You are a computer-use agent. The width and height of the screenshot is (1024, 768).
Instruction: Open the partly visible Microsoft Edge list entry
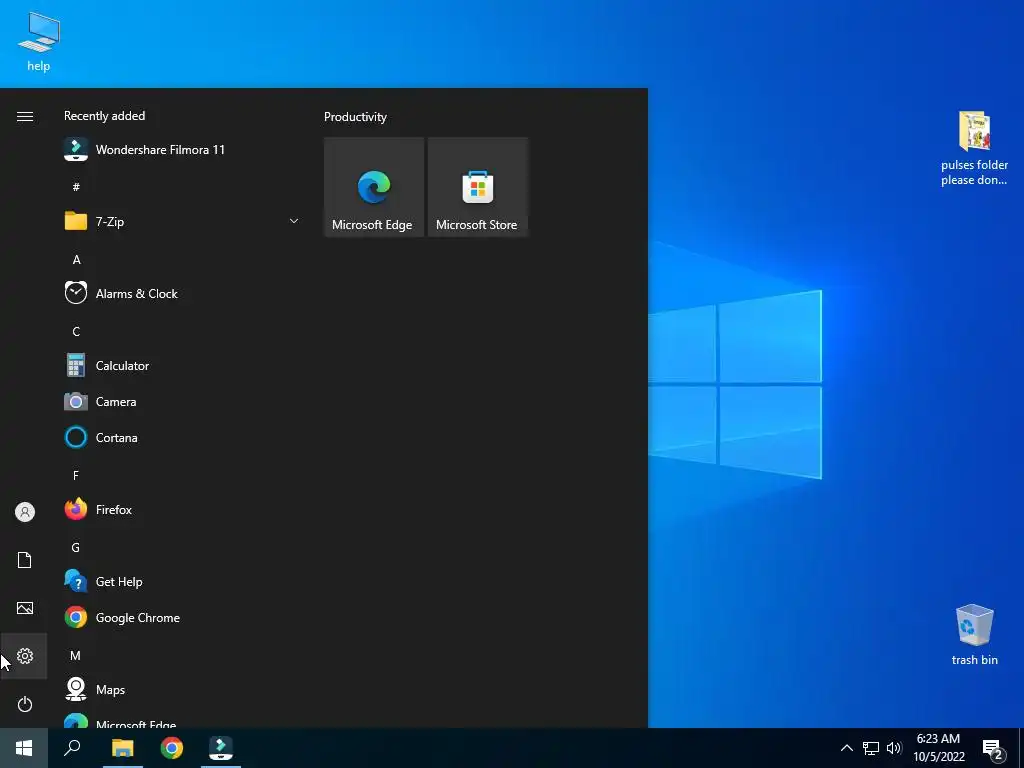[x=183, y=720]
